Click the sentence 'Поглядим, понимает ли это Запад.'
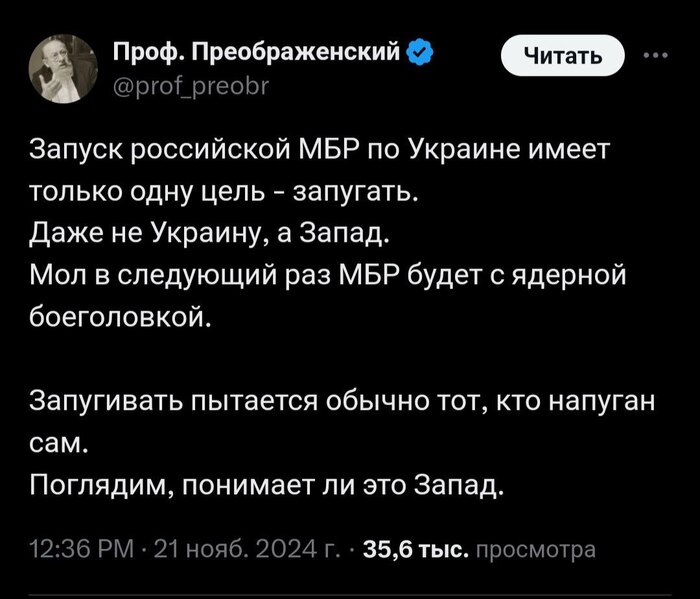The image size is (700, 599). (265, 486)
